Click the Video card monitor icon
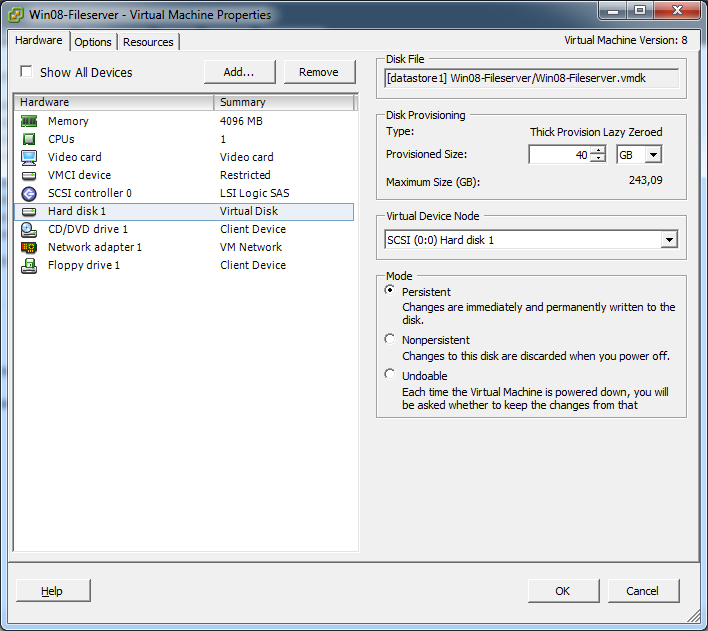This screenshot has height=631, width=708. coord(29,157)
